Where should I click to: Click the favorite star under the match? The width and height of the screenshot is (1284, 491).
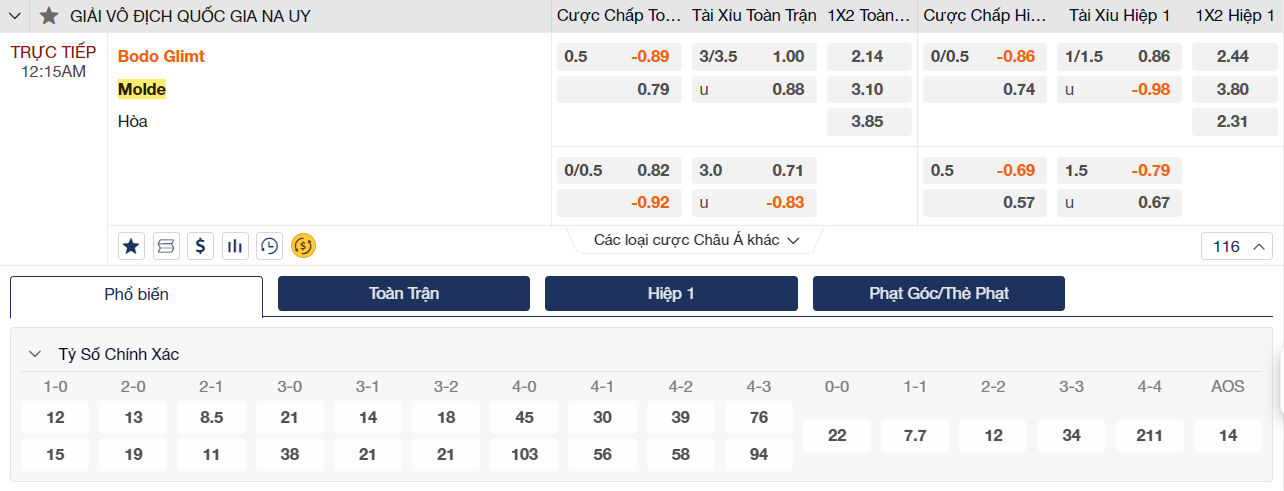[x=131, y=245]
